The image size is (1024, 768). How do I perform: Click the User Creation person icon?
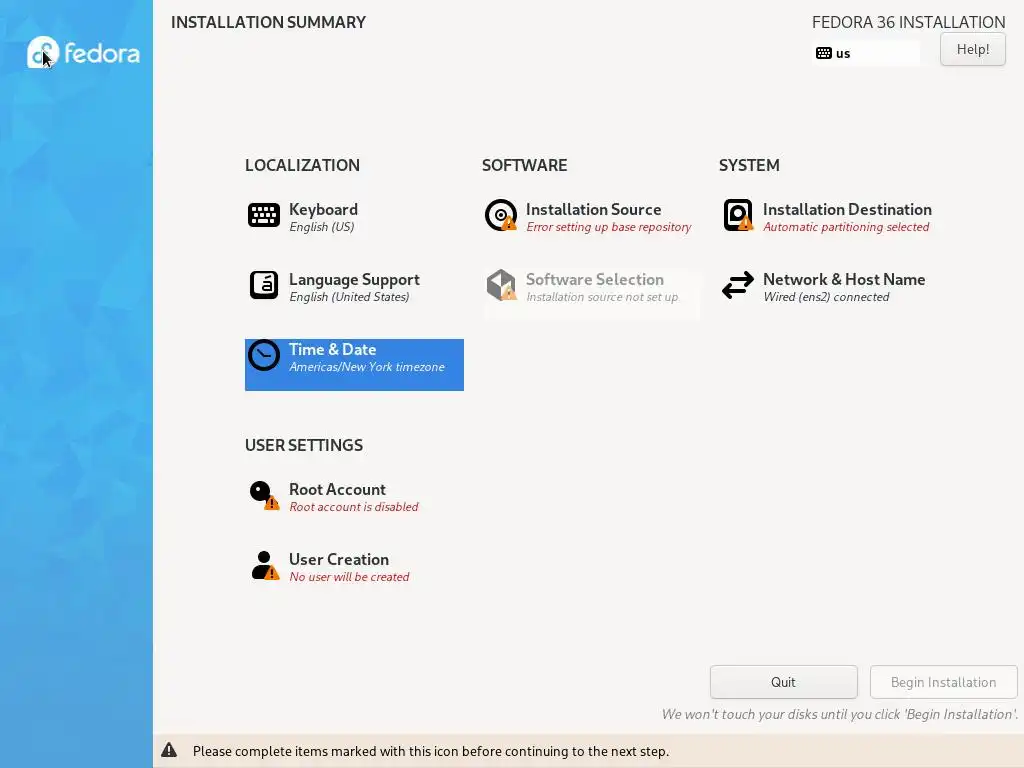tap(264, 566)
